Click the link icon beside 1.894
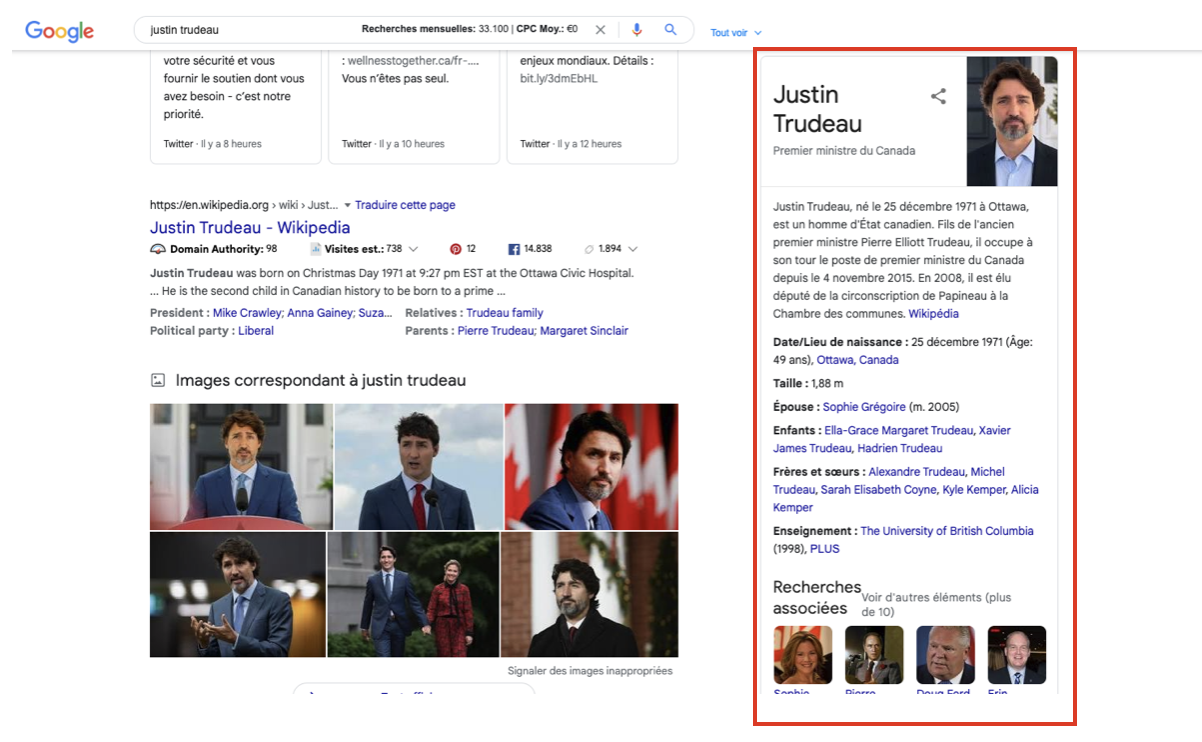Screen dimensions: 1202x742 [589, 249]
